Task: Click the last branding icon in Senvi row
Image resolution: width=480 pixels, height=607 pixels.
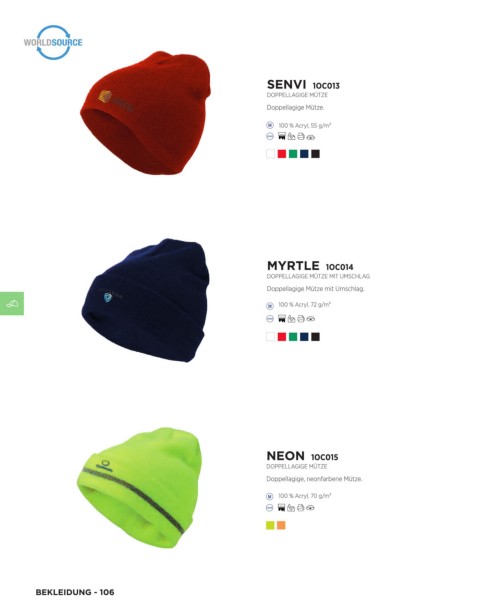Action: point(311,137)
